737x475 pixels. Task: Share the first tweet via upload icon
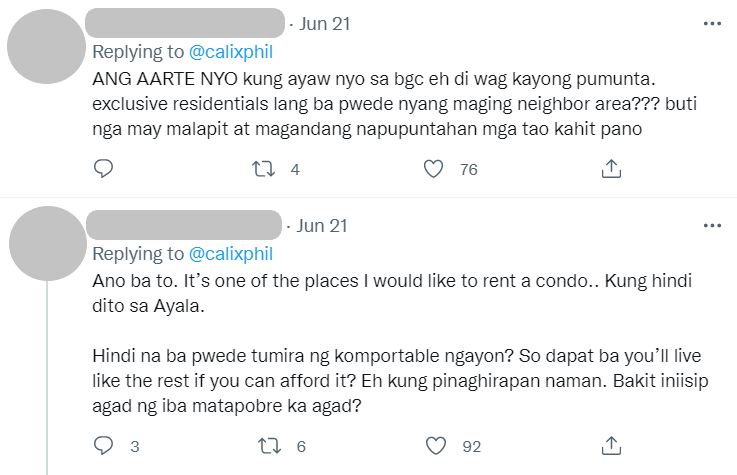611,169
